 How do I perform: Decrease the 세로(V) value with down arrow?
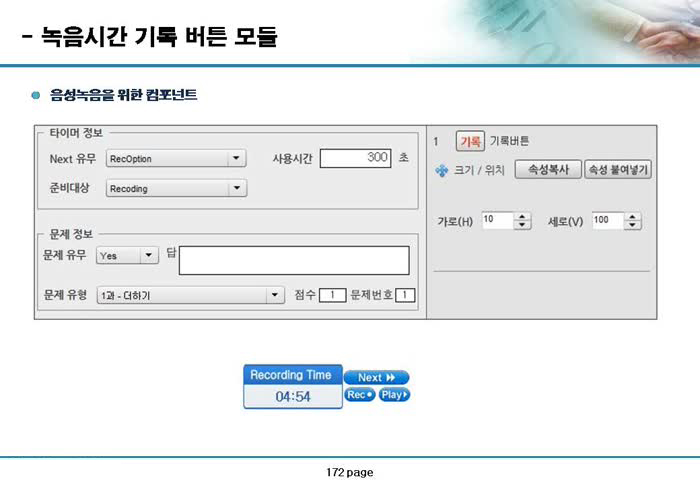pos(632,225)
